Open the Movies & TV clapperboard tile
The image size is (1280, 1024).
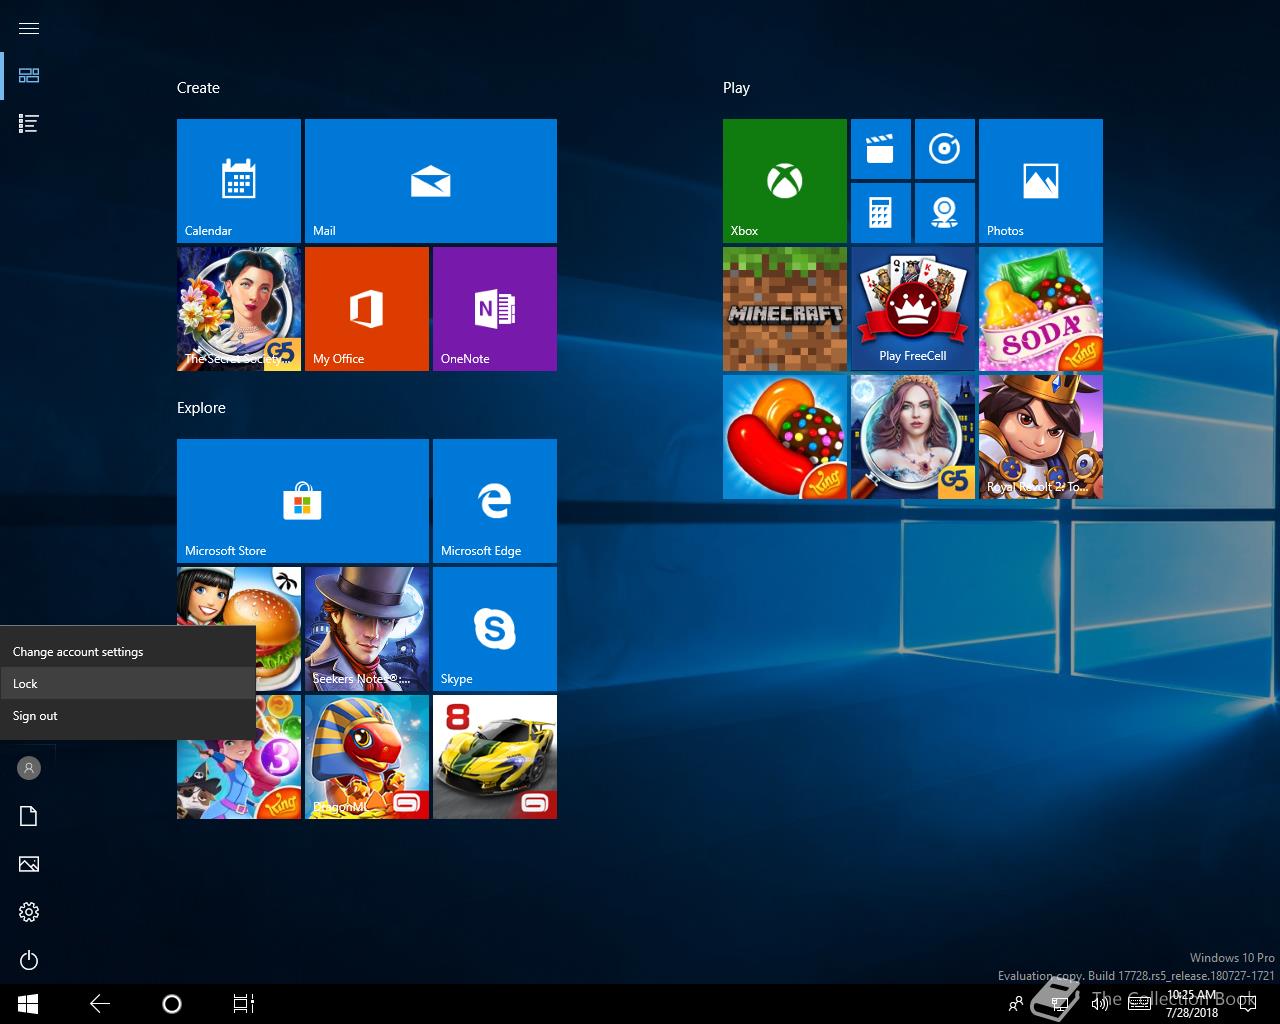point(881,149)
